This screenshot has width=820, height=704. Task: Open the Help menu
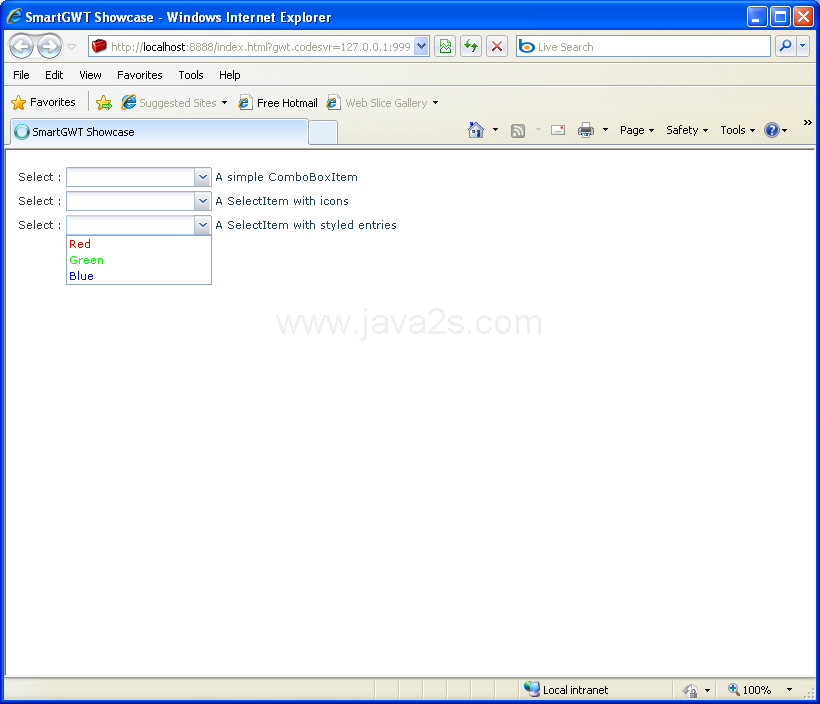point(230,75)
